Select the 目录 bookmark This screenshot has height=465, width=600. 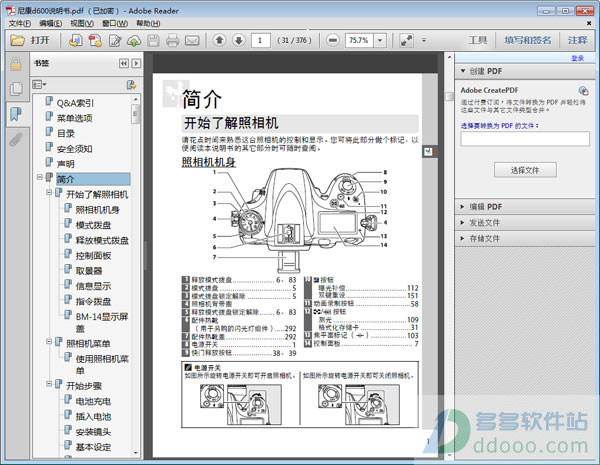point(66,134)
